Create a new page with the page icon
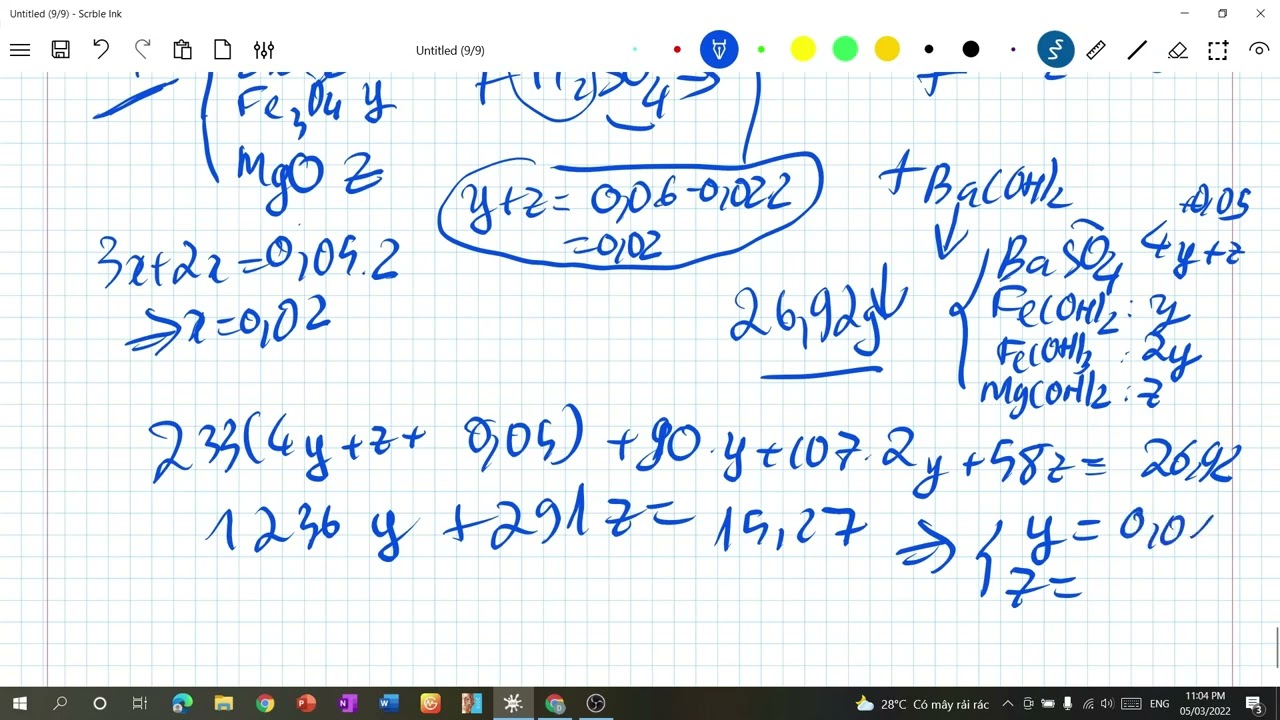 tap(222, 50)
